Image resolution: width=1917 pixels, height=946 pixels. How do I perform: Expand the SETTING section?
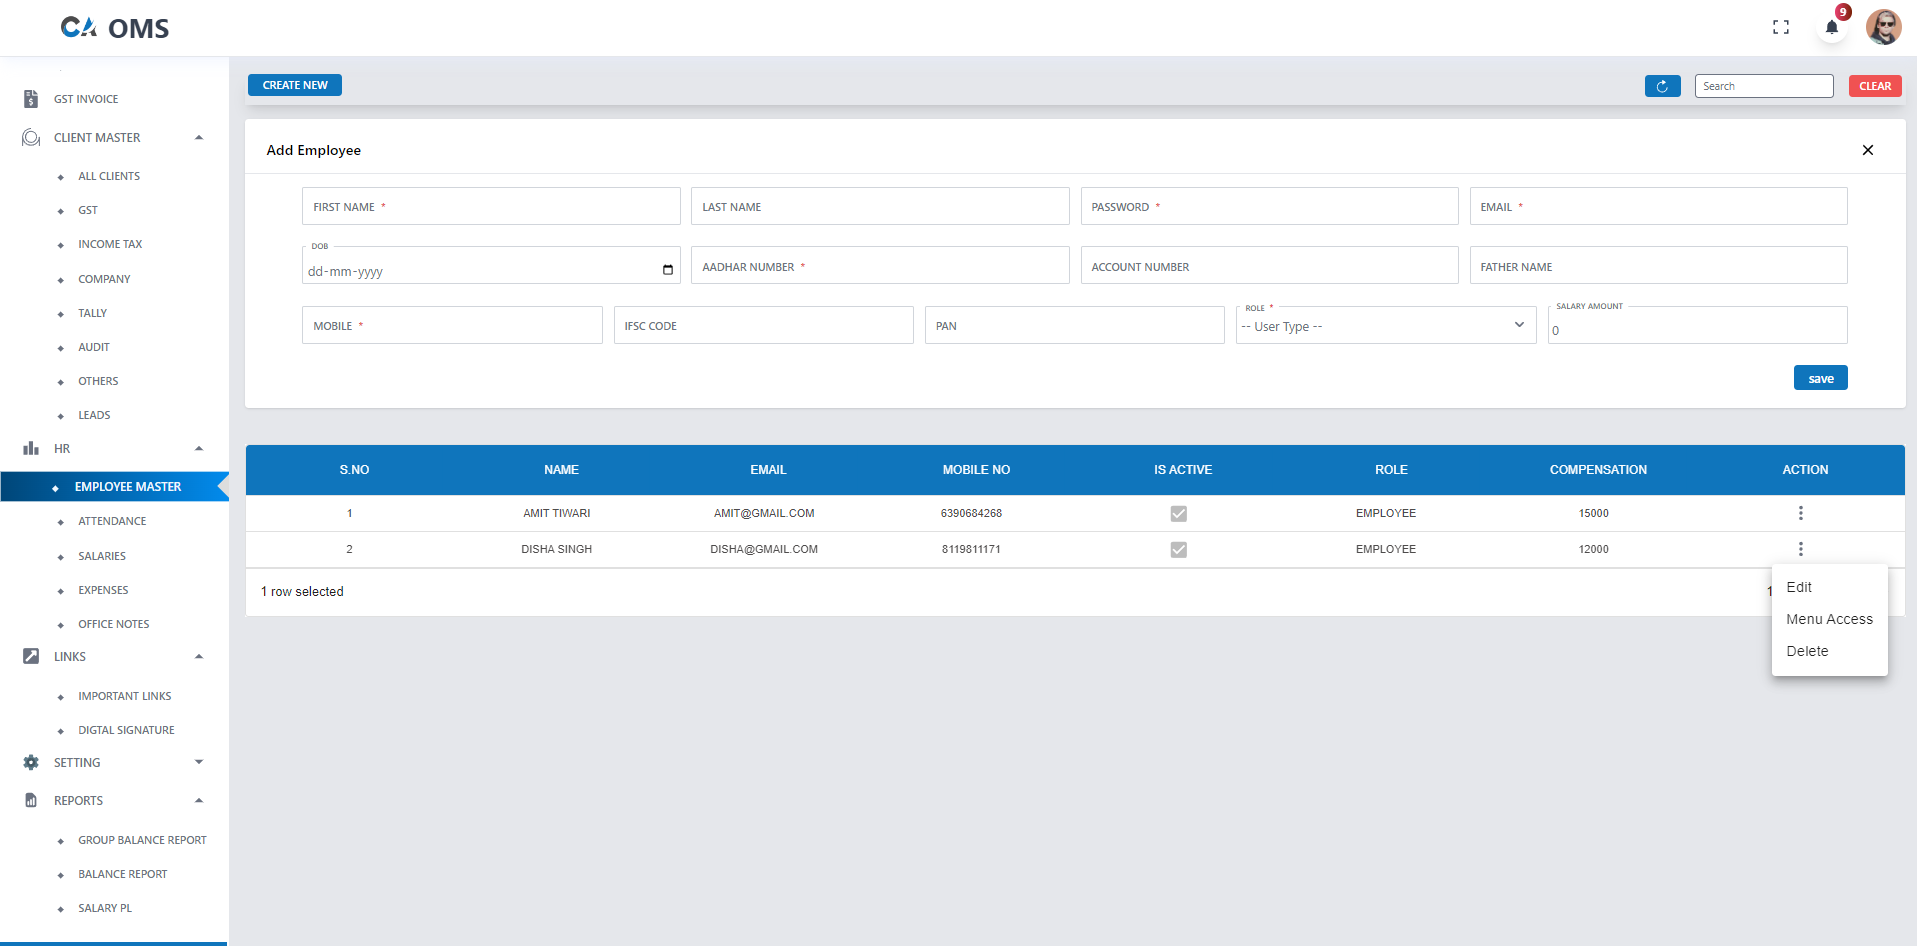click(x=199, y=762)
